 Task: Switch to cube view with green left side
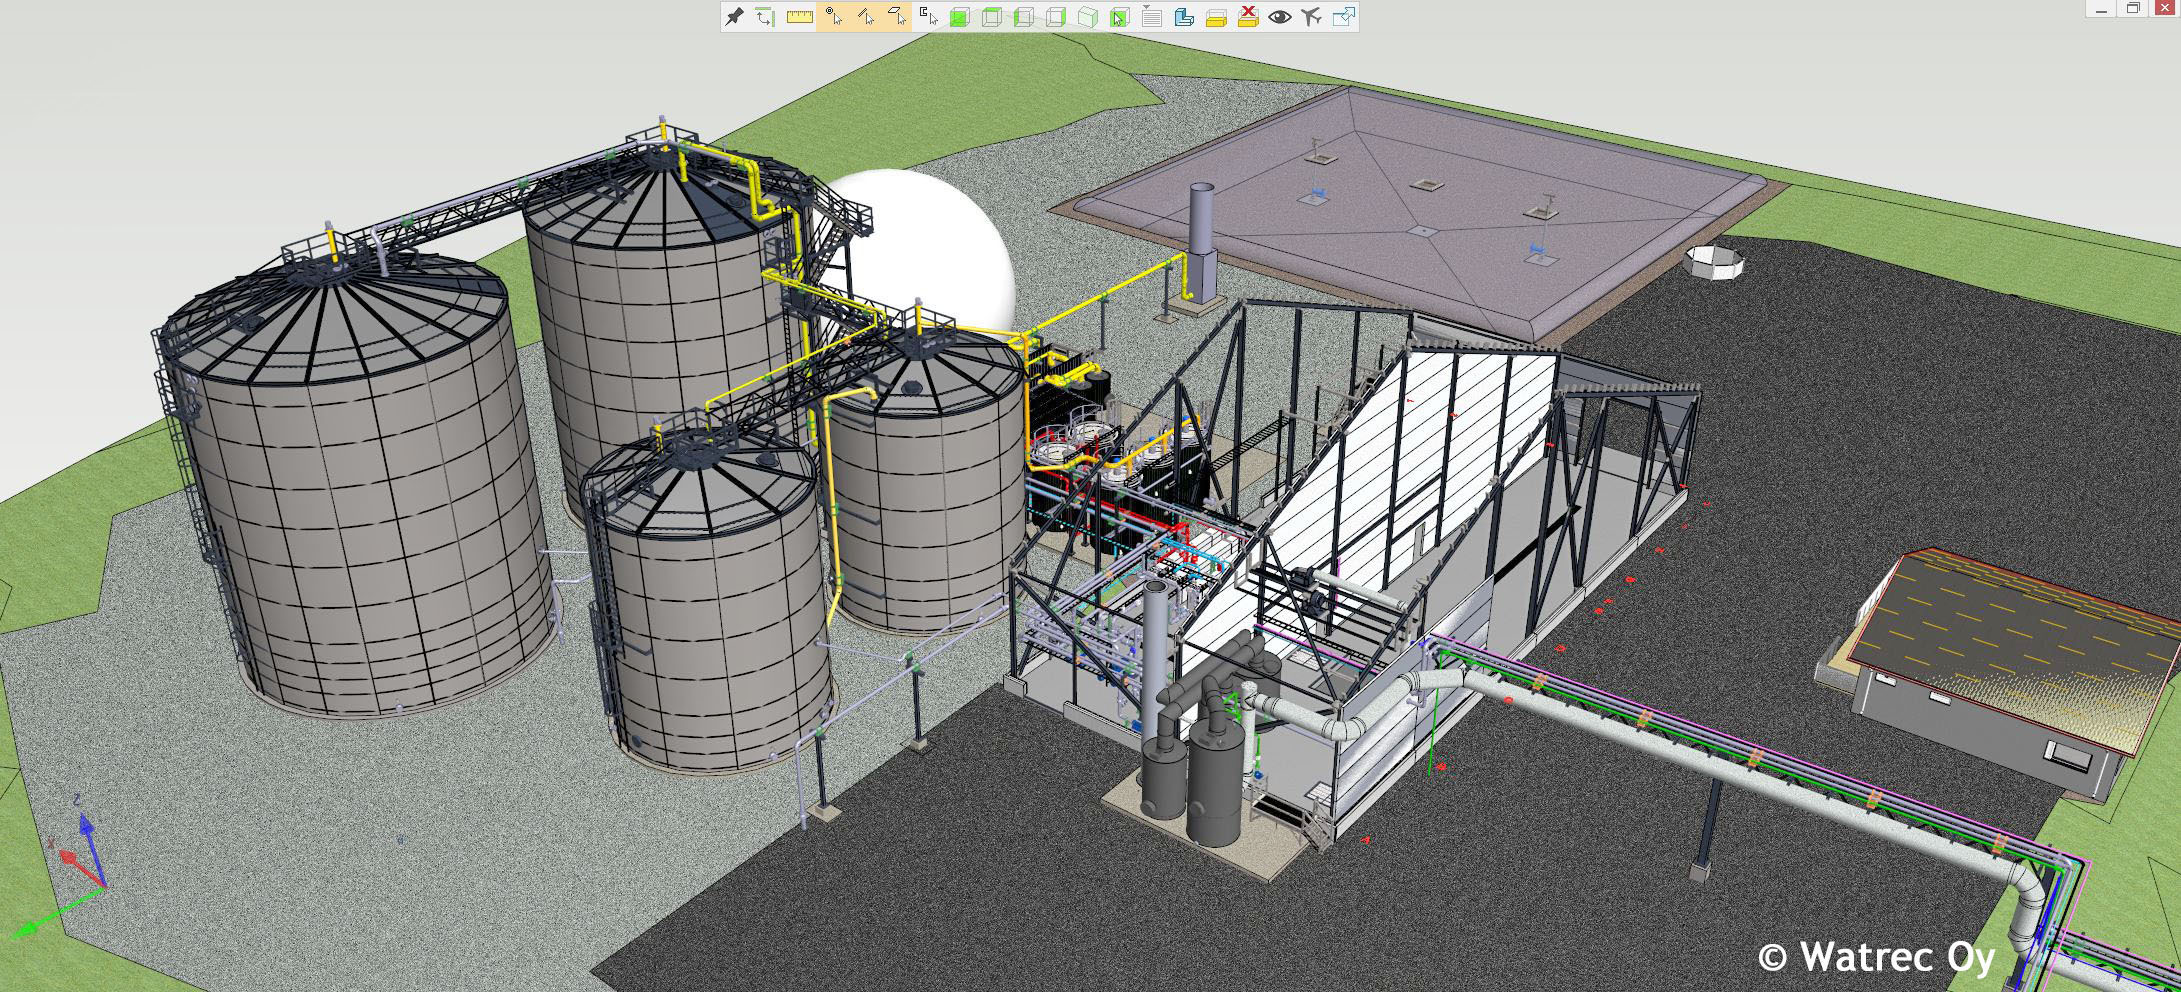(x=1024, y=17)
